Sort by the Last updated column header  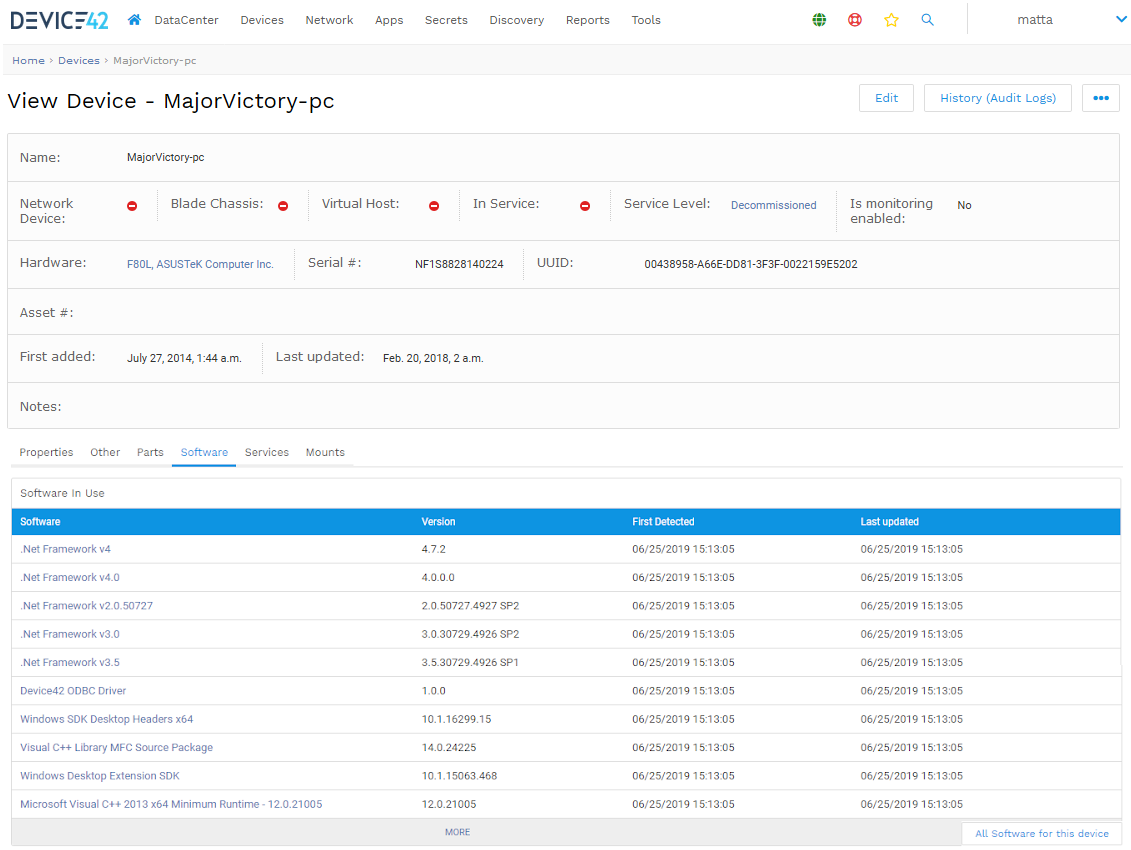(x=889, y=522)
